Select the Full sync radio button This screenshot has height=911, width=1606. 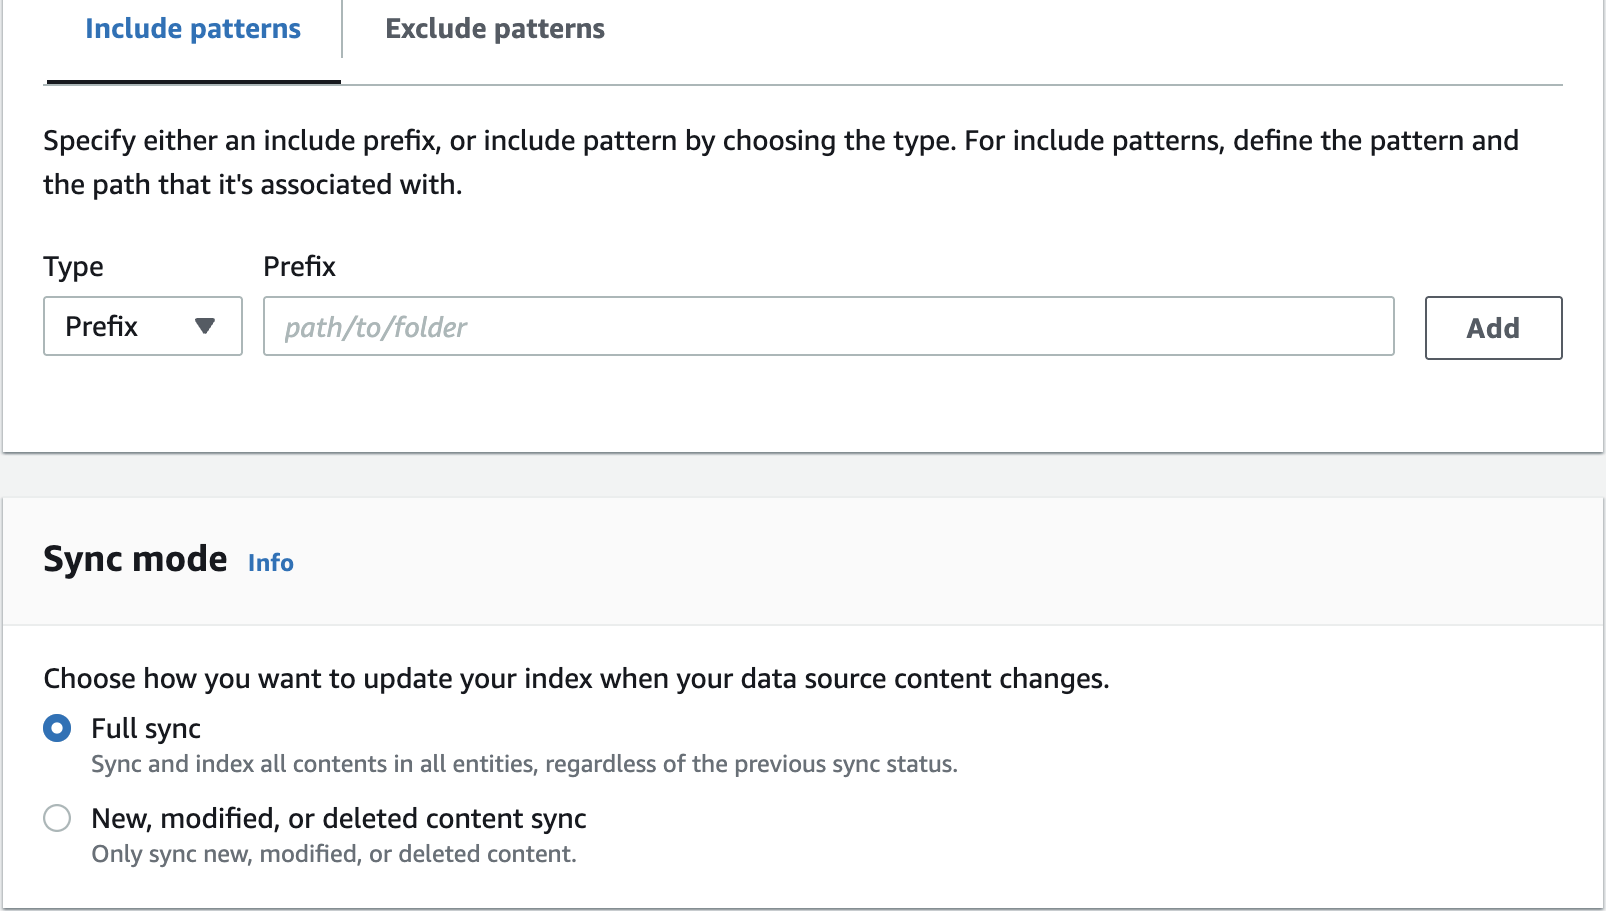click(57, 728)
